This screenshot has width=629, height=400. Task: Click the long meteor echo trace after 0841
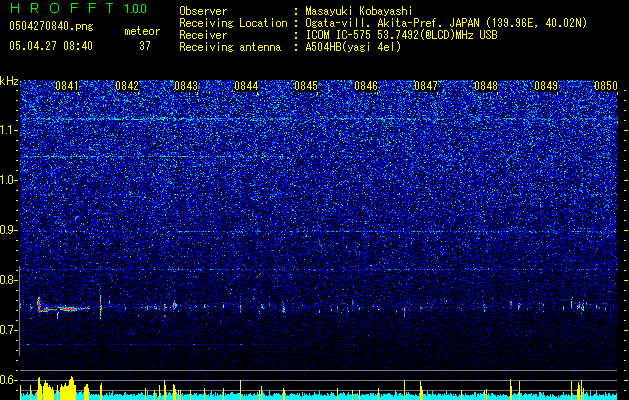[64, 309]
